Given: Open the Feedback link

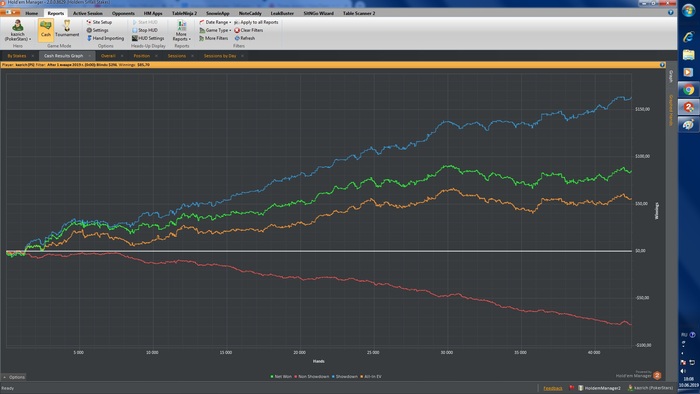Looking at the screenshot, I should point(553,388).
